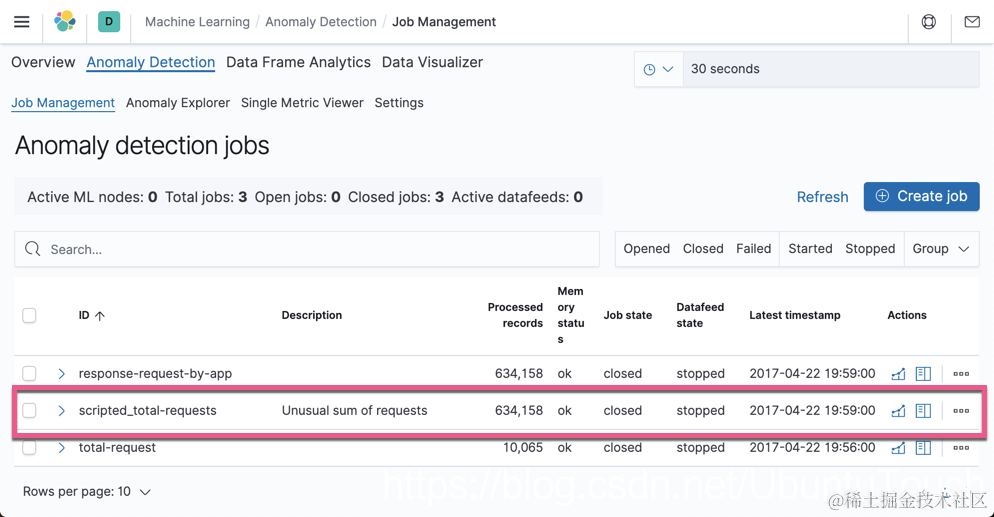Open the Rows per page dropdown
The height and width of the screenshot is (517, 994).
[87, 492]
